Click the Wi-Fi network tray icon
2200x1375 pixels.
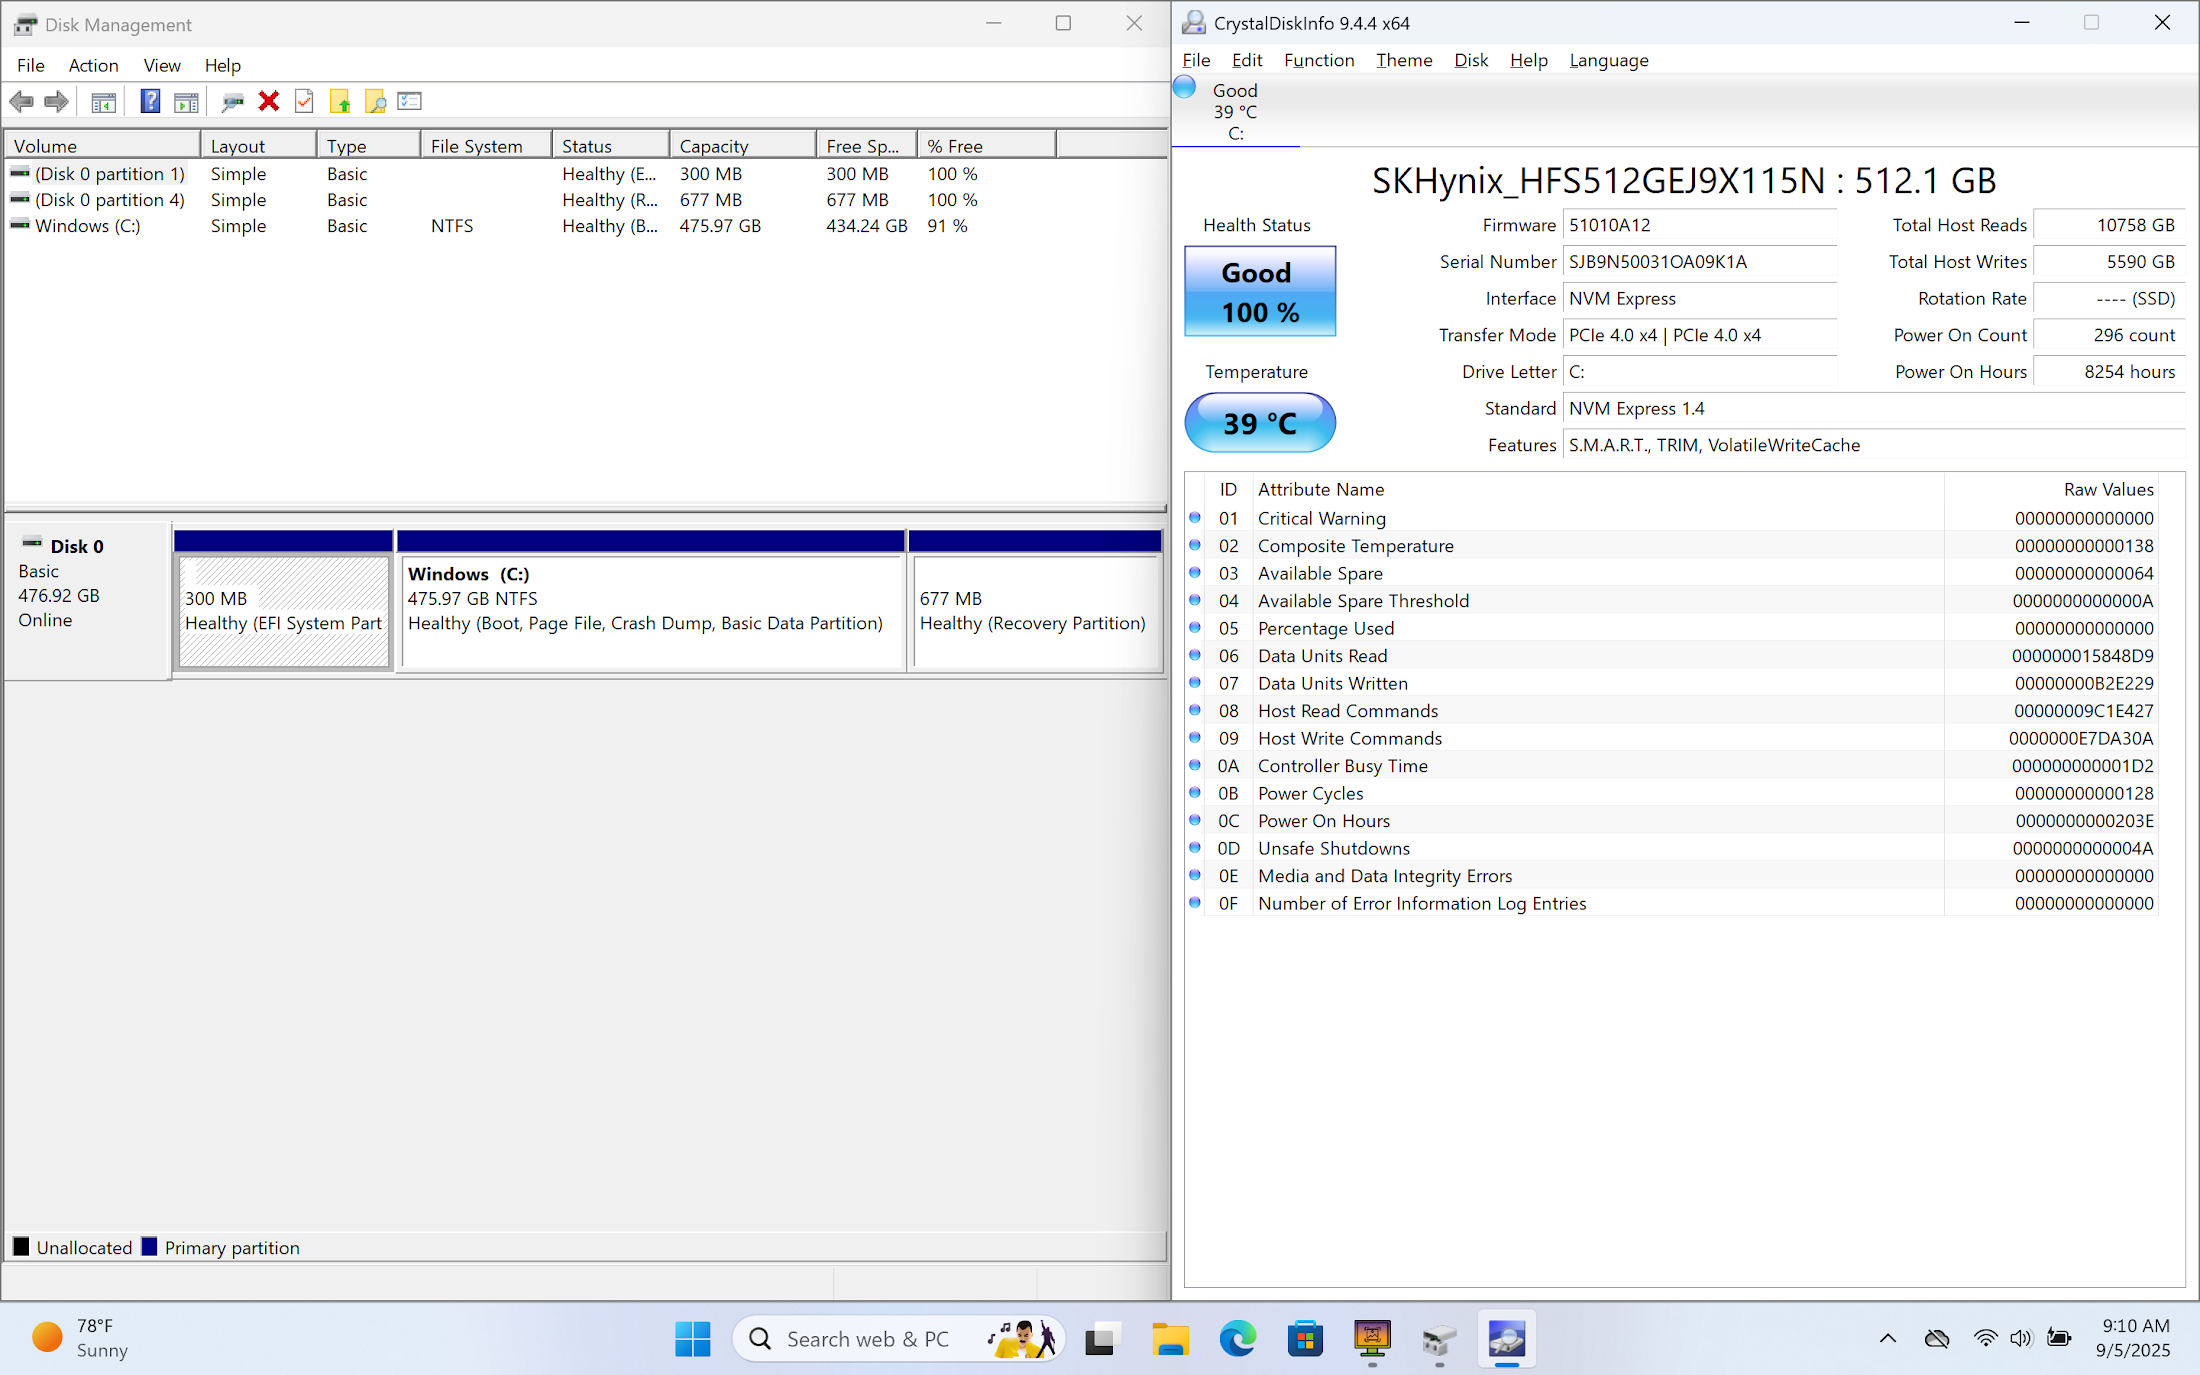coord(1985,1338)
